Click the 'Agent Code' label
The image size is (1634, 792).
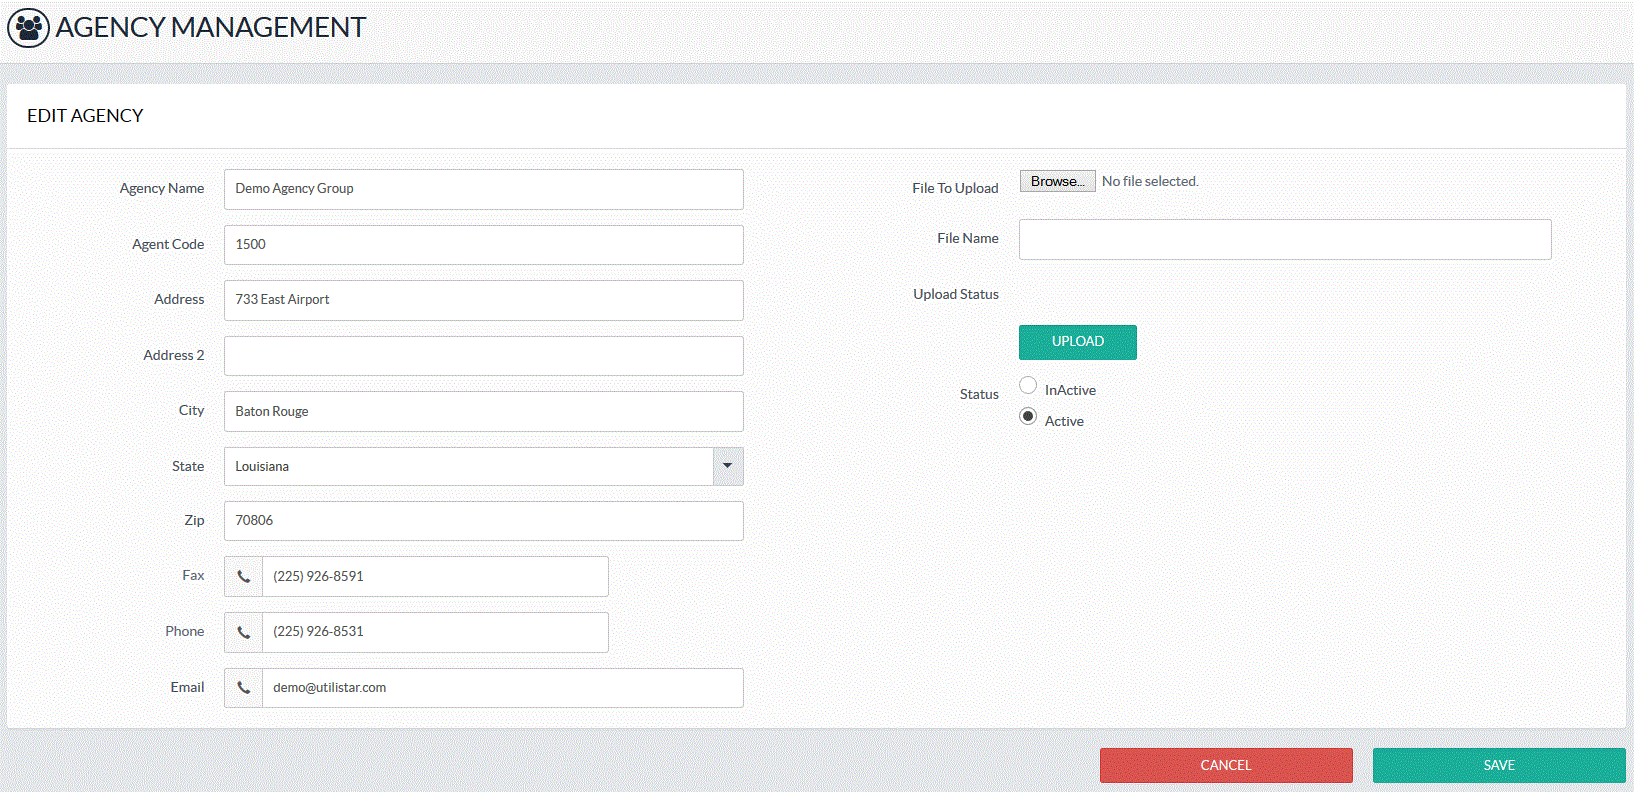click(x=168, y=244)
